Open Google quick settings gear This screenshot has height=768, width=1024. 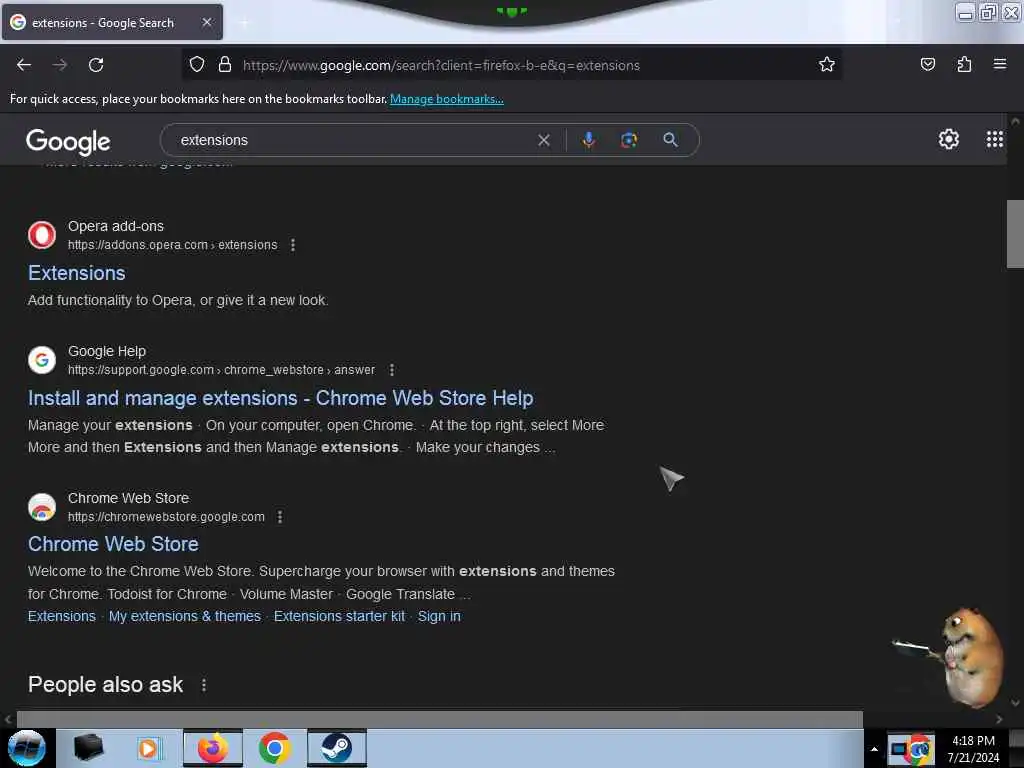click(948, 138)
